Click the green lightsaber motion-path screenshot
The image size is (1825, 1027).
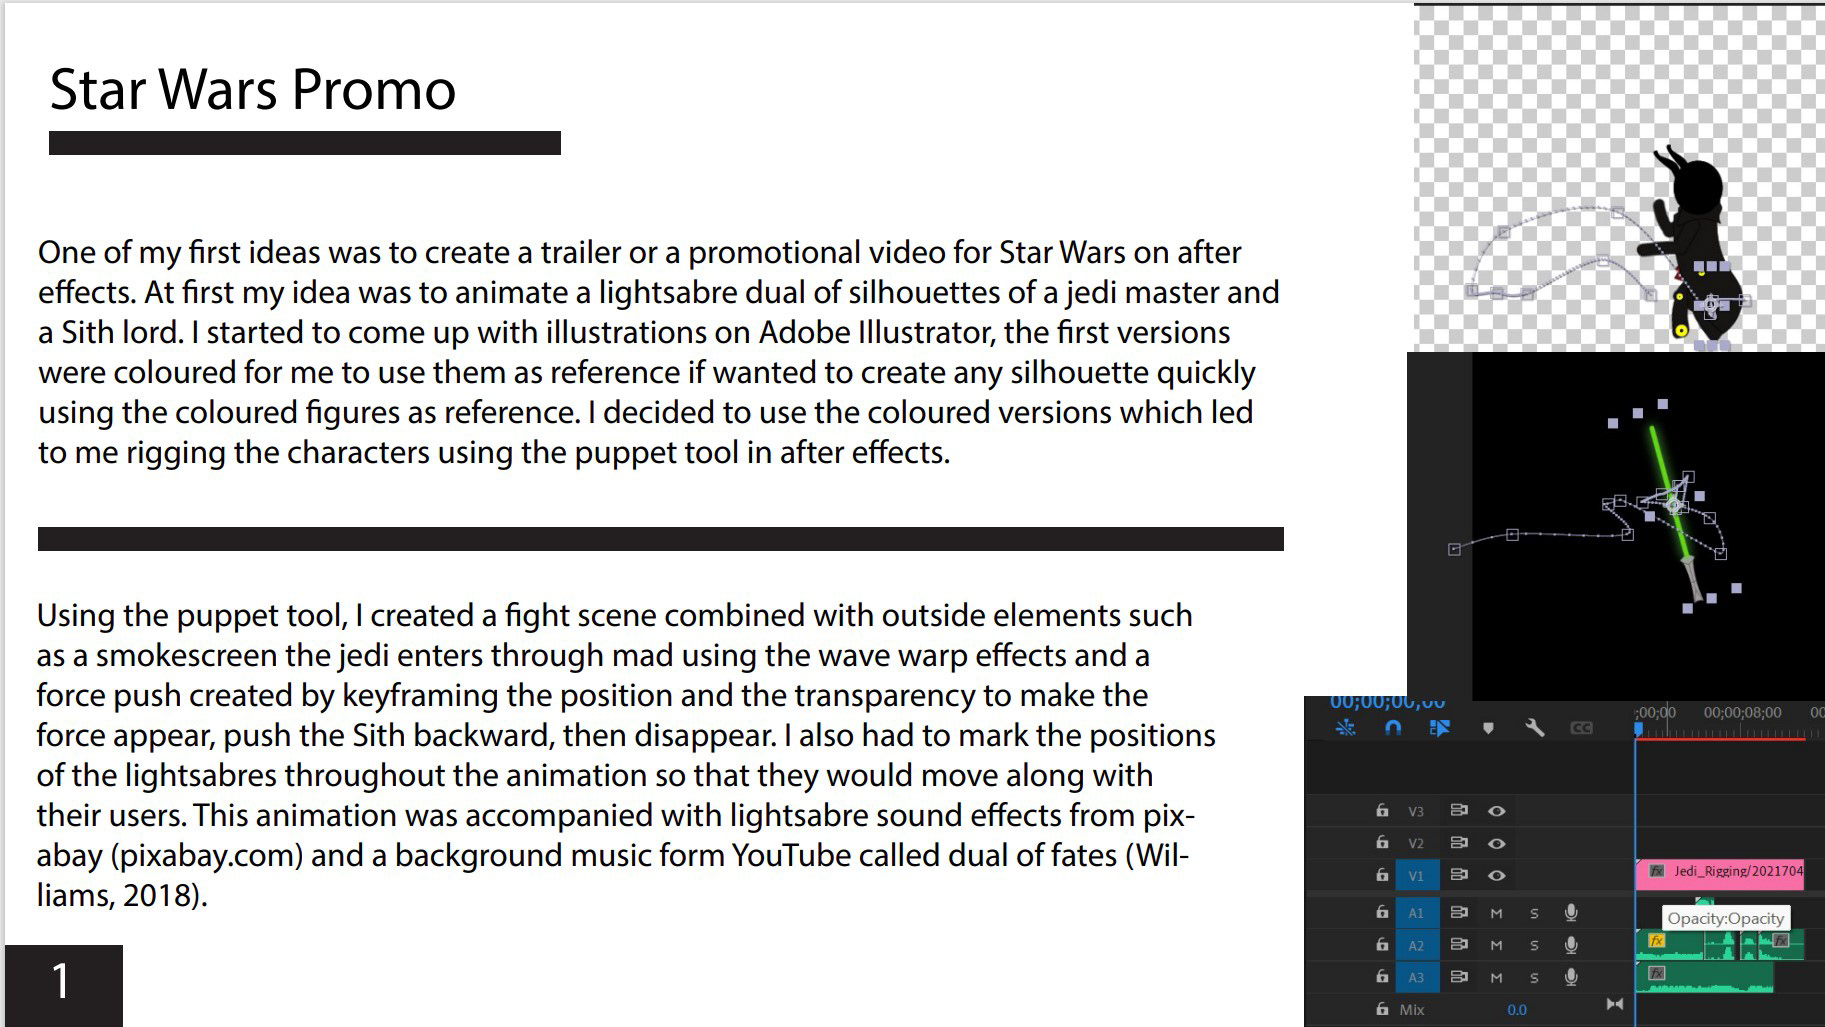coord(1616,525)
